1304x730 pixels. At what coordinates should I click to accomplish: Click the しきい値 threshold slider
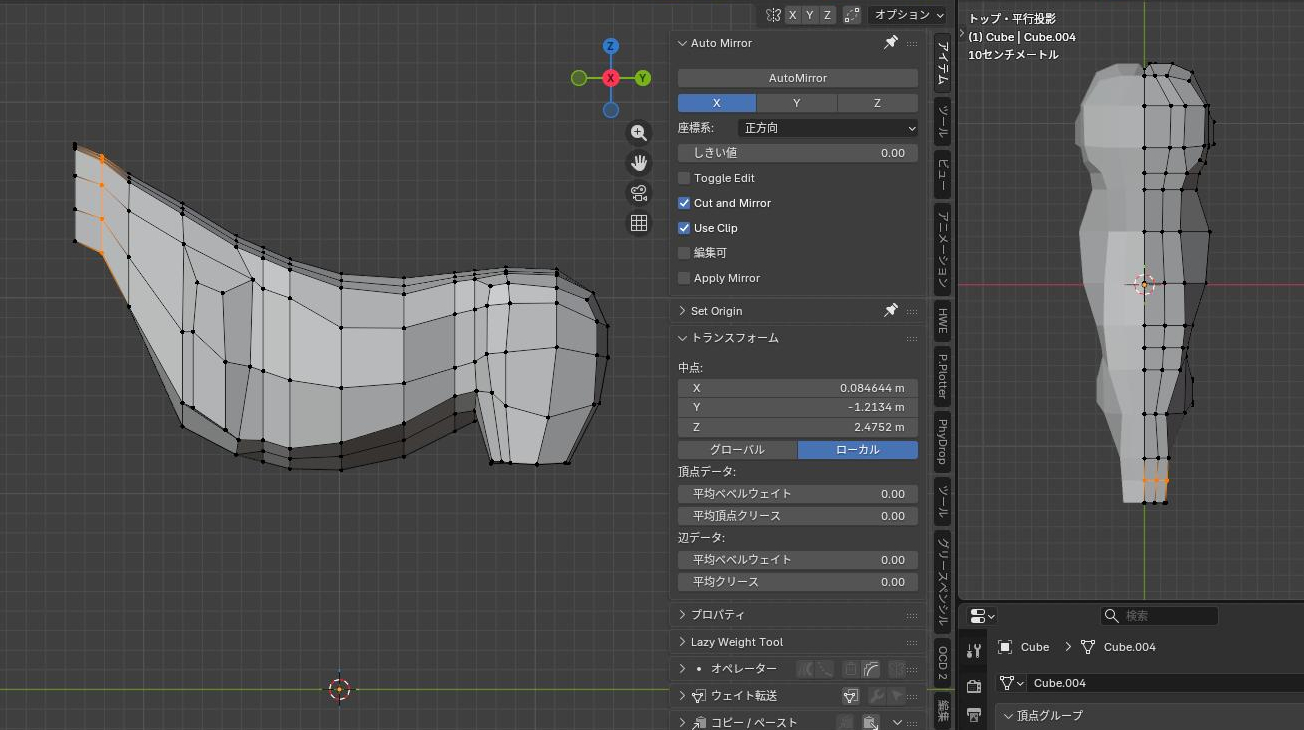coord(797,153)
